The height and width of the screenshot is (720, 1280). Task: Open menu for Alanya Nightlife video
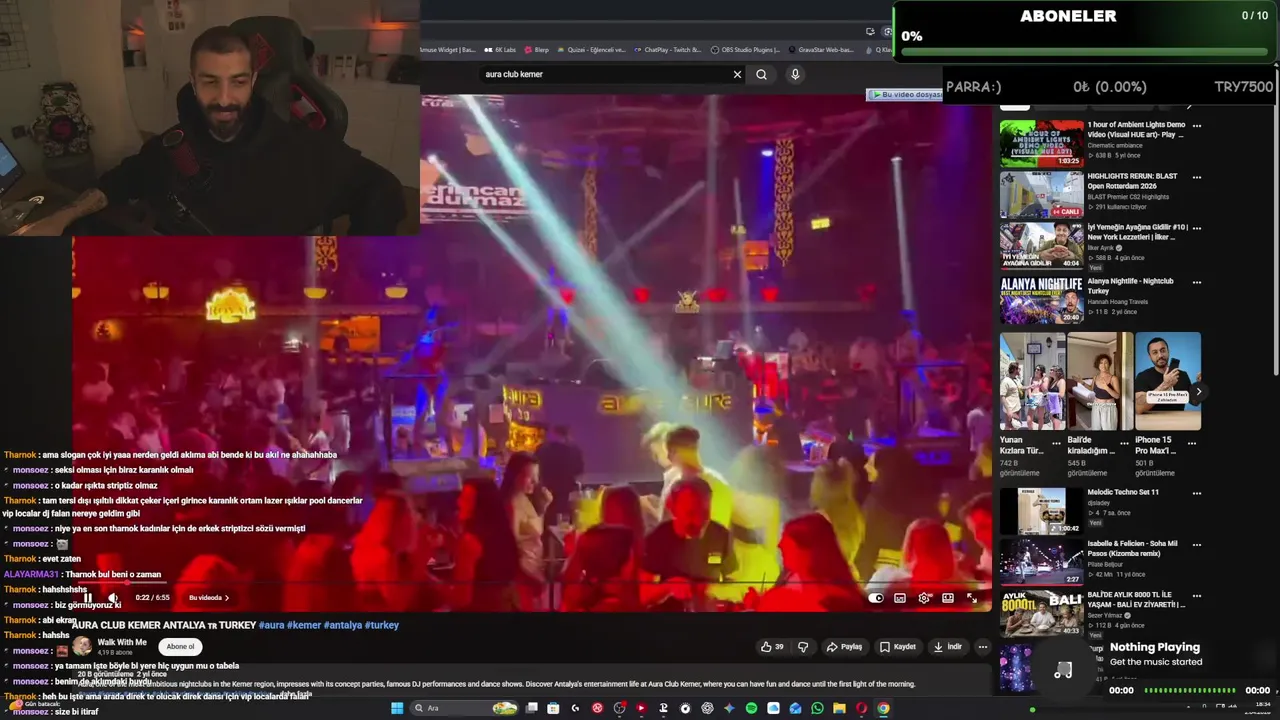(1196, 282)
